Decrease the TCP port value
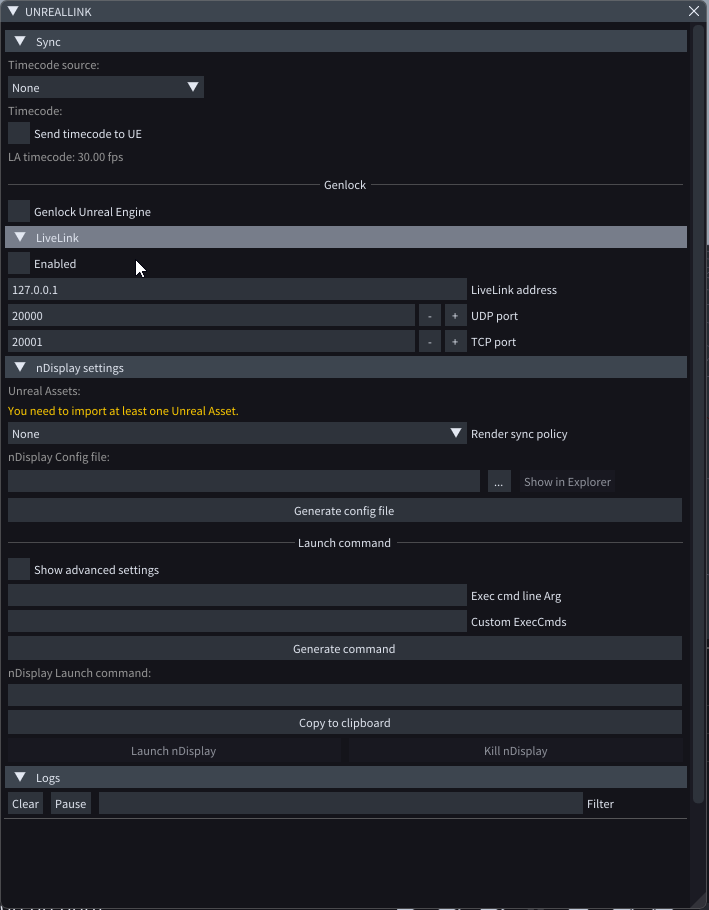Viewport: 709px width, 910px height. (x=429, y=342)
